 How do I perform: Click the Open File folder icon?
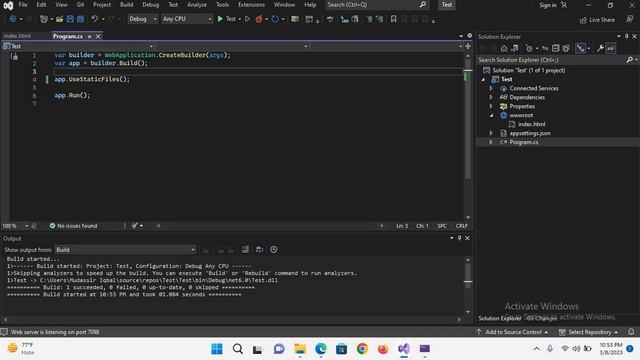tap(60, 19)
